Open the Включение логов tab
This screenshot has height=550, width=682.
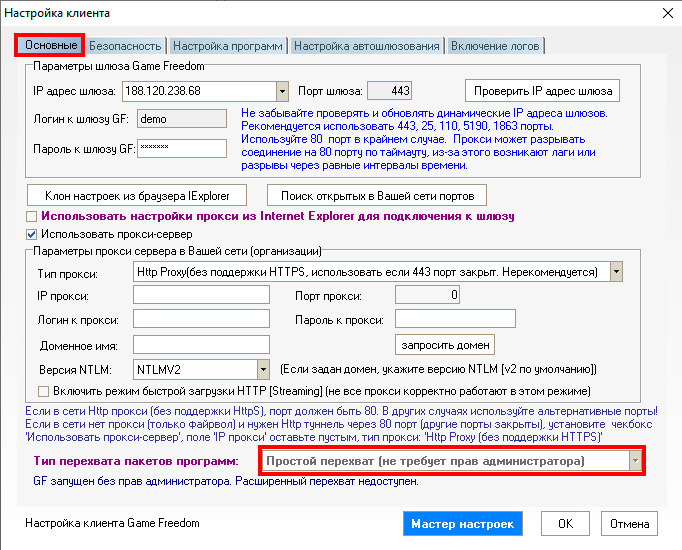pyautogui.click(x=495, y=46)
